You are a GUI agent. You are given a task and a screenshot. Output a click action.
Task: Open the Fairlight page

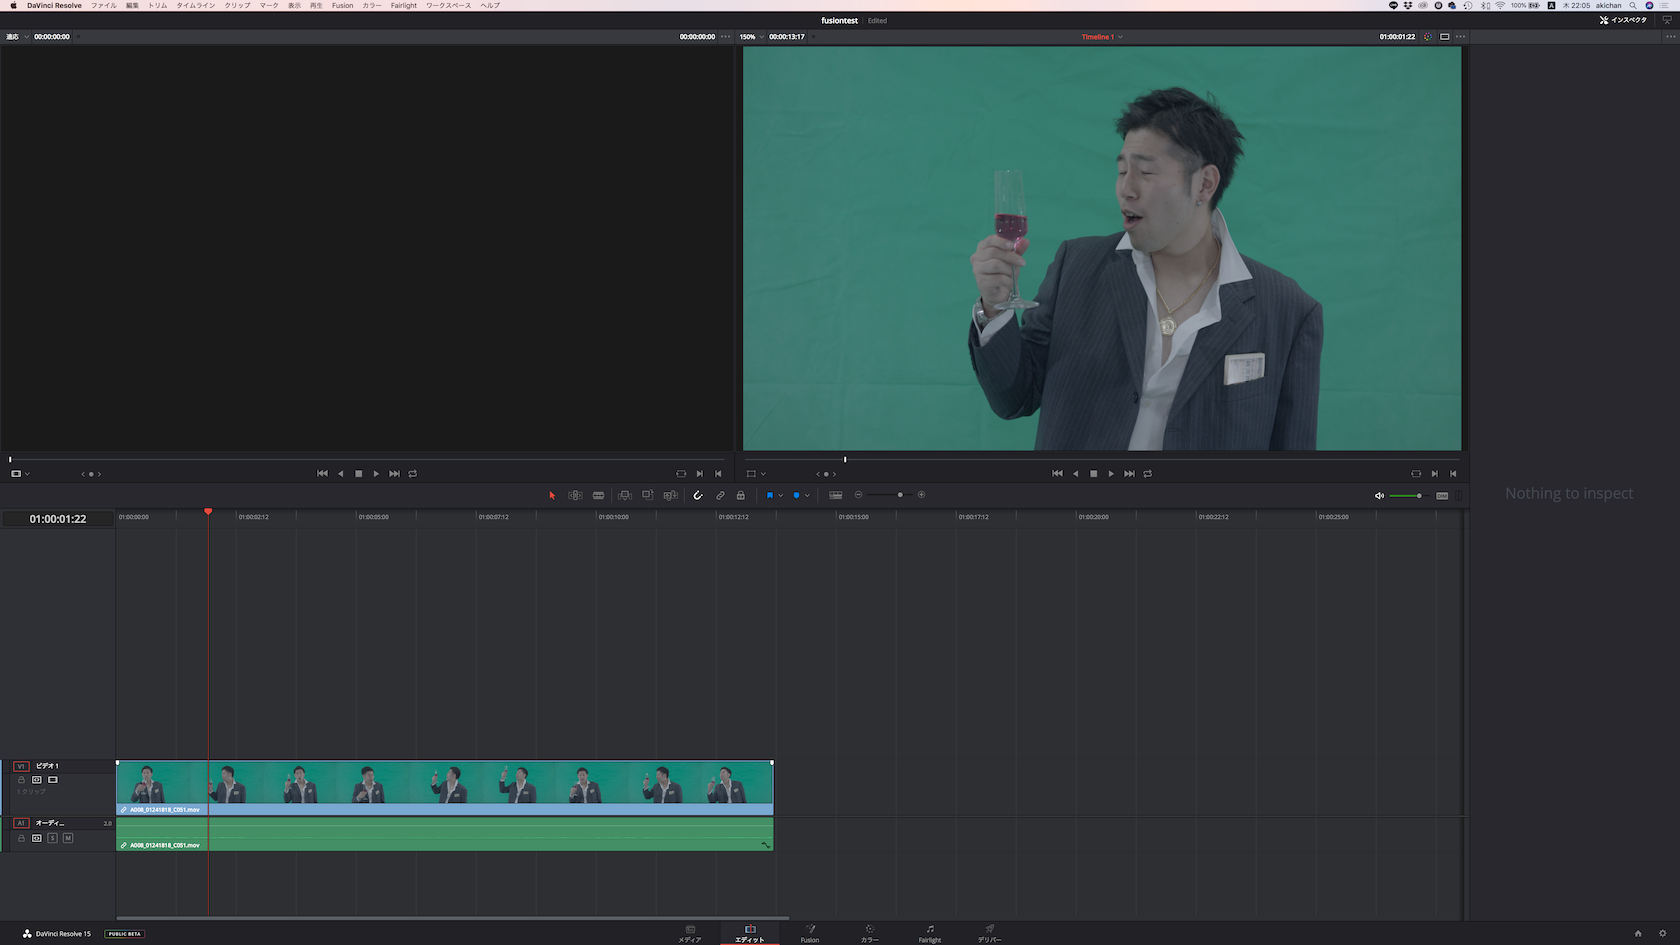(930, 933)
